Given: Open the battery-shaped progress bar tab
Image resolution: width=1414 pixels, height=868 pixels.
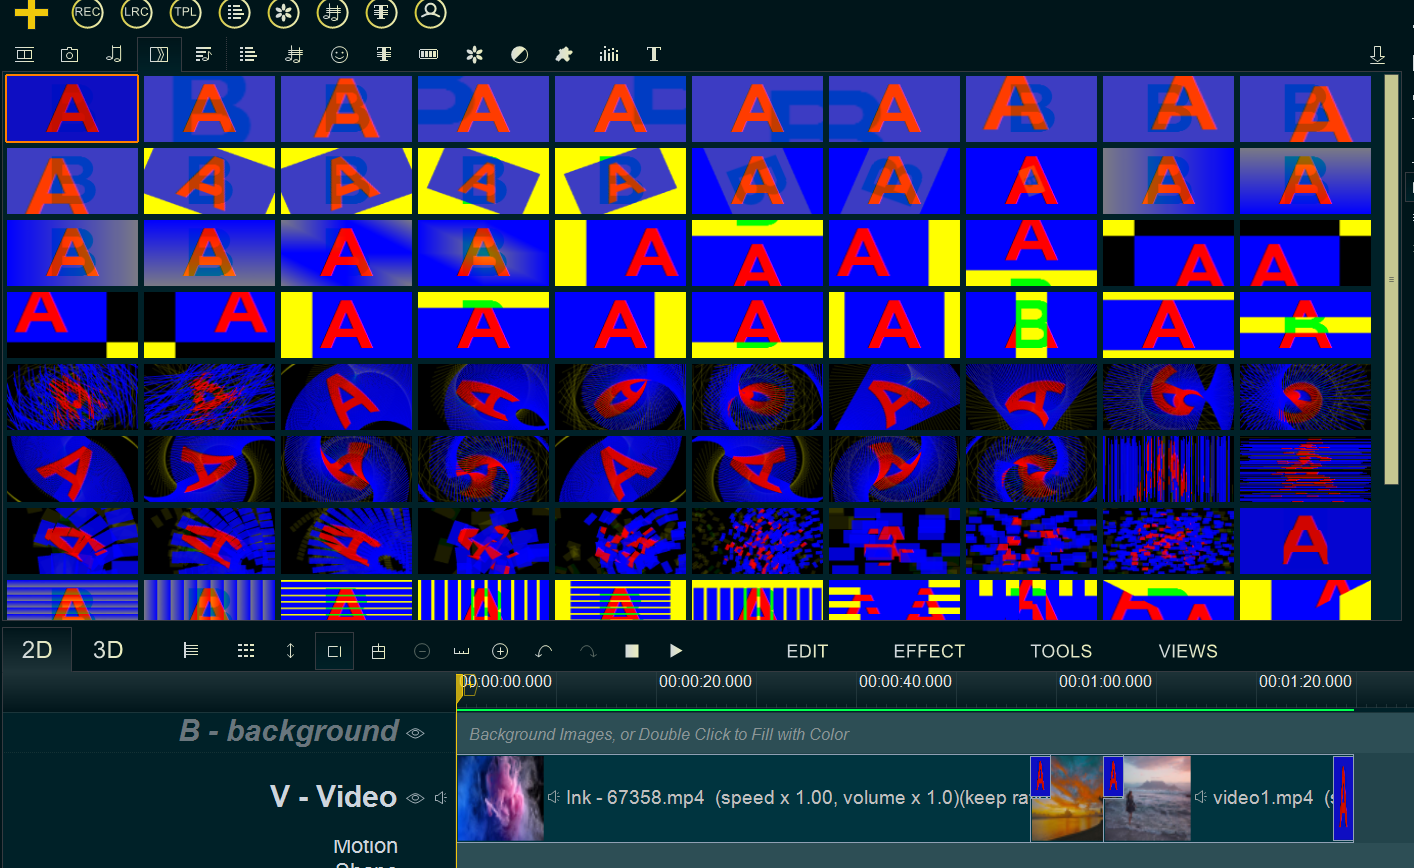Looking at the screenshot, I should pyautogui.click(x=428, y=54).
